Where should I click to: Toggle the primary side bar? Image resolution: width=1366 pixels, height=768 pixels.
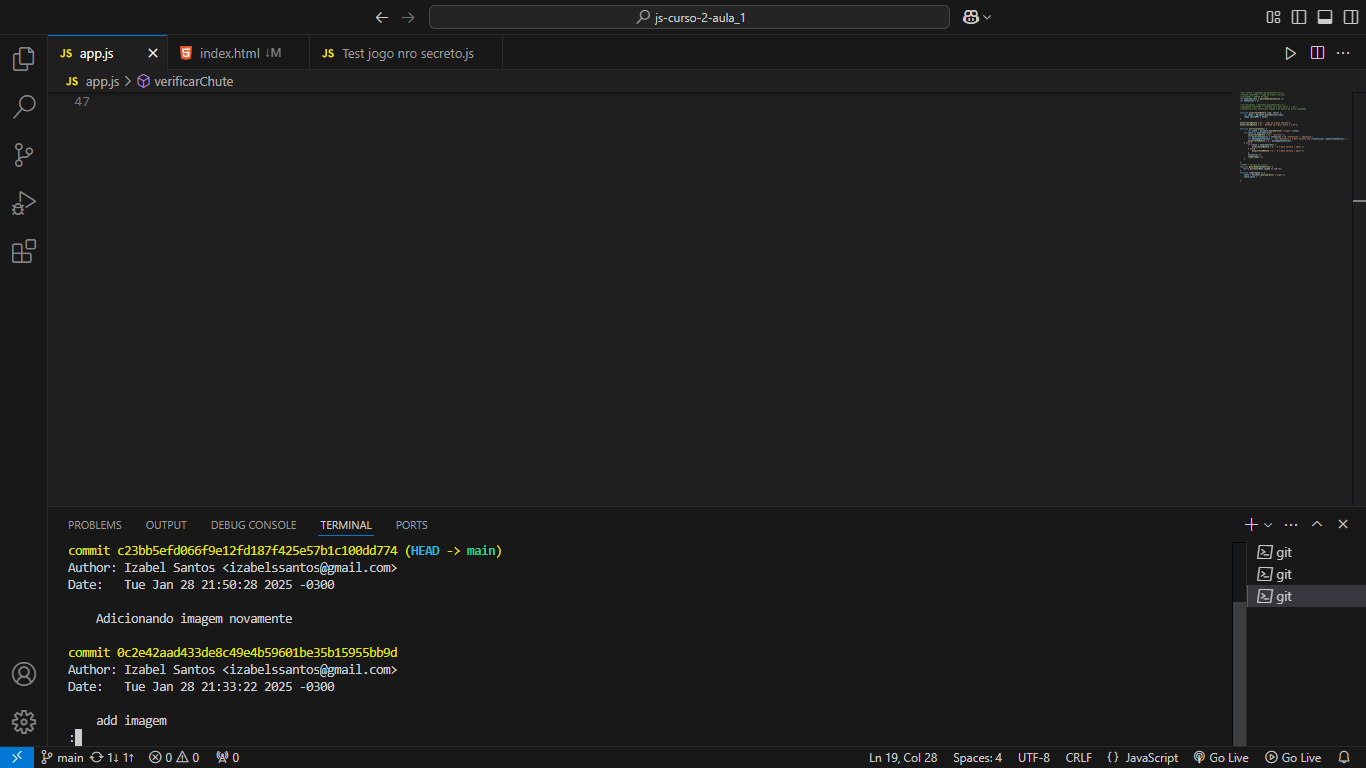click(x=1299, y=17)
